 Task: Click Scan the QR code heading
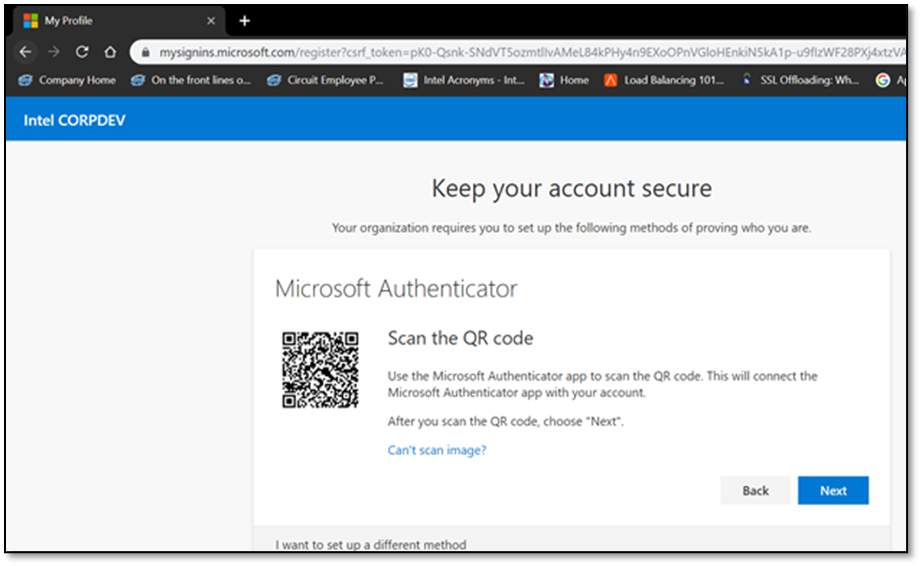click(x=460, y=338)
